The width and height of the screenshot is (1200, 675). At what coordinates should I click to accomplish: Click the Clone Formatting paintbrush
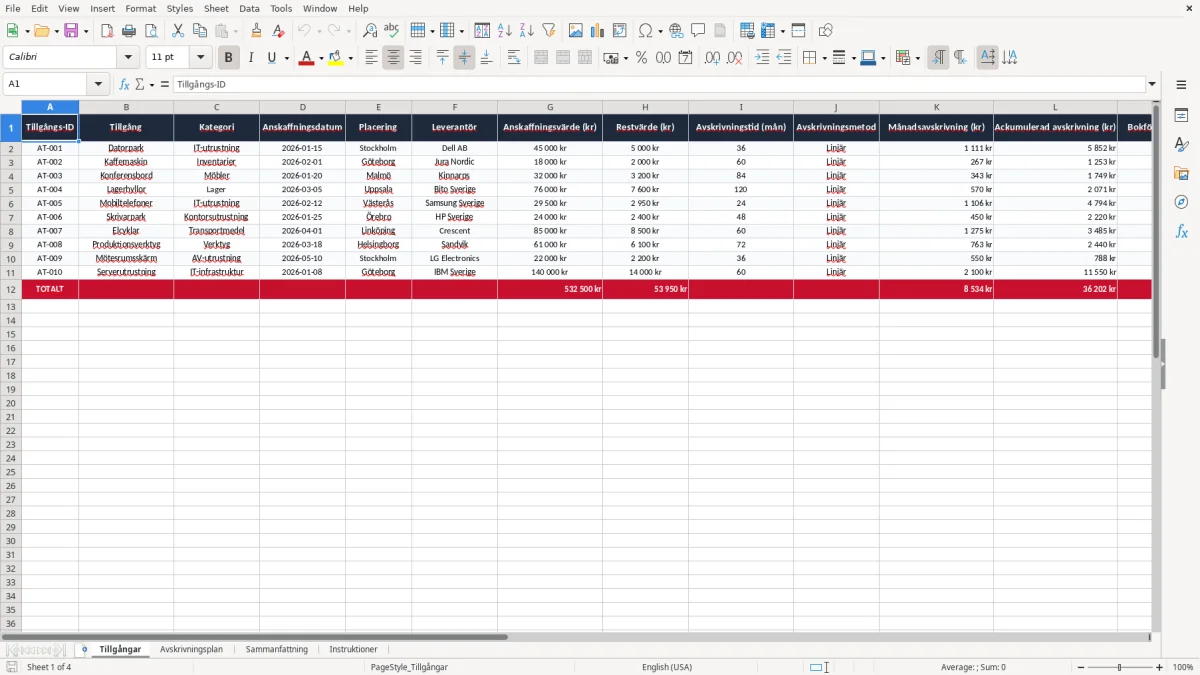click(256, 31)
